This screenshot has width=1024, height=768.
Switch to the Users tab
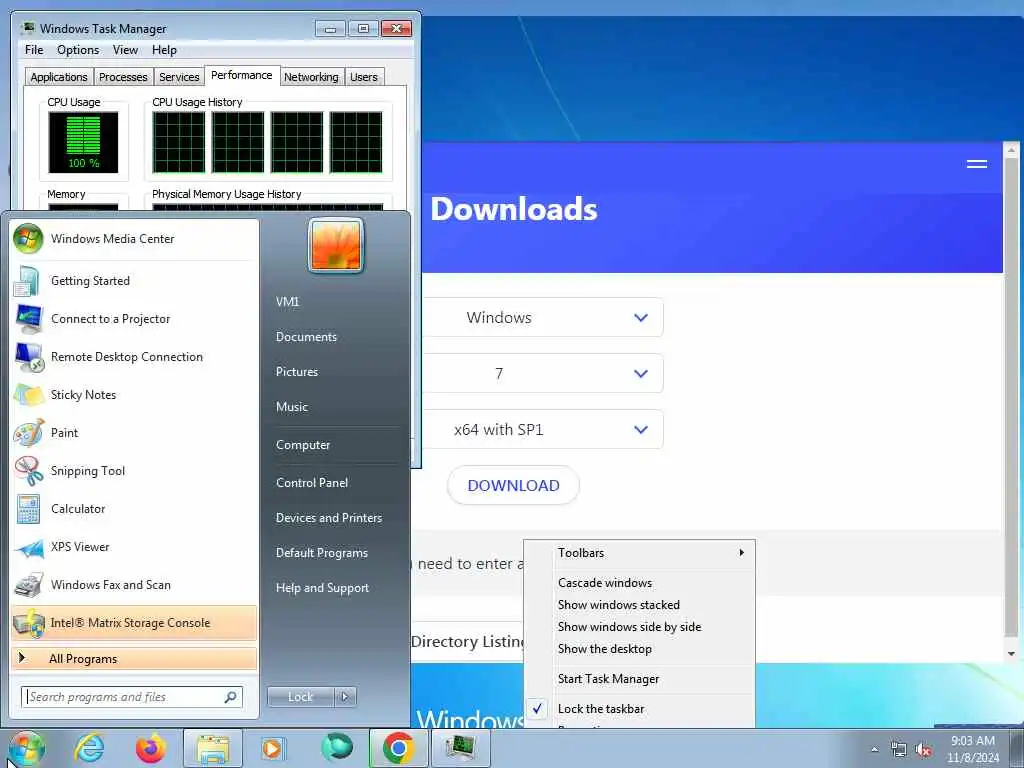[x=364, y=77]
